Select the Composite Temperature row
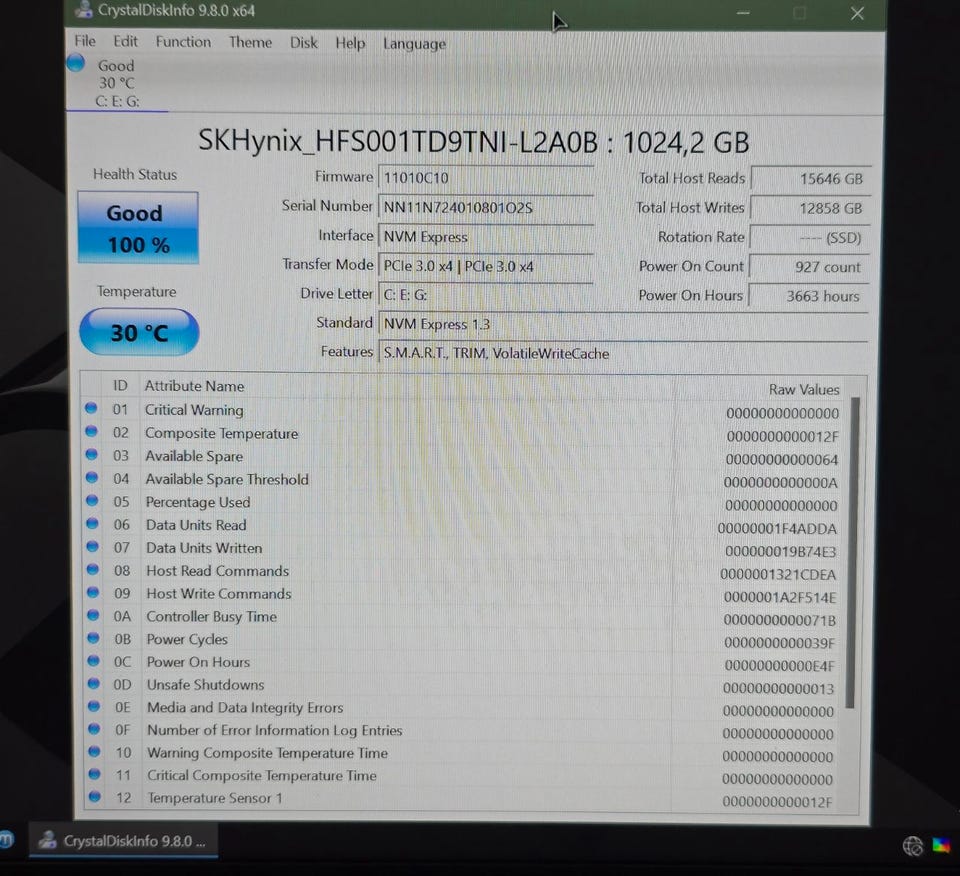The image size is (960, 876). pos(463,433)
